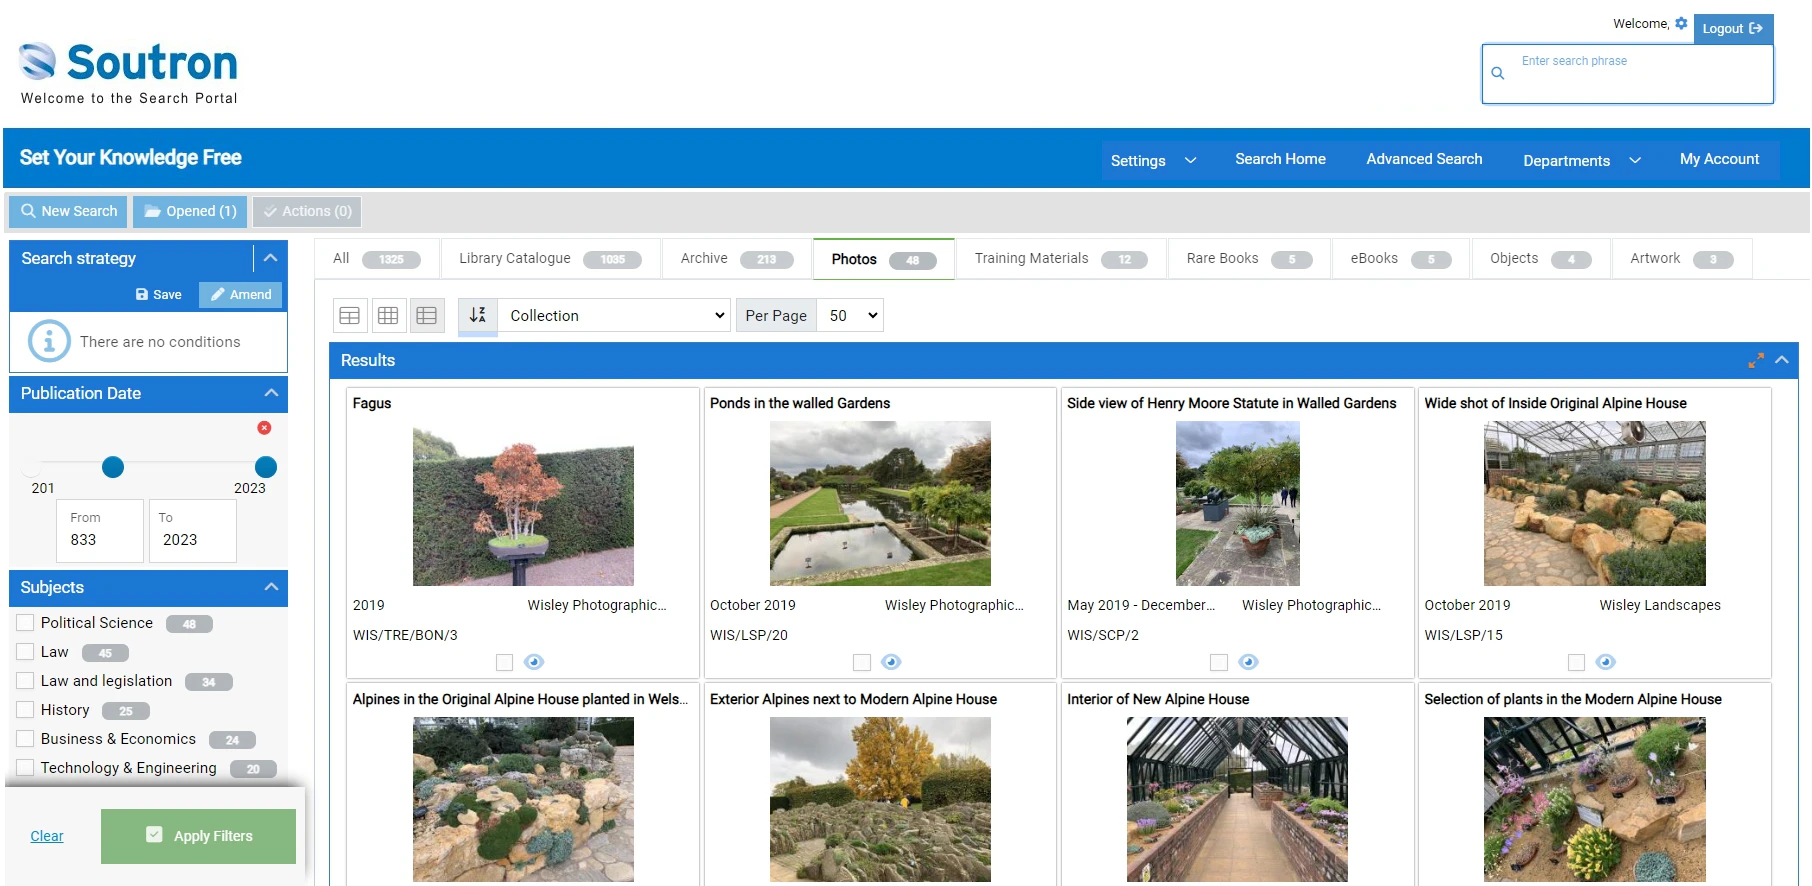Select Inside Original Alpine House checkbox

pyautogui.click(x=1576, y=662)
